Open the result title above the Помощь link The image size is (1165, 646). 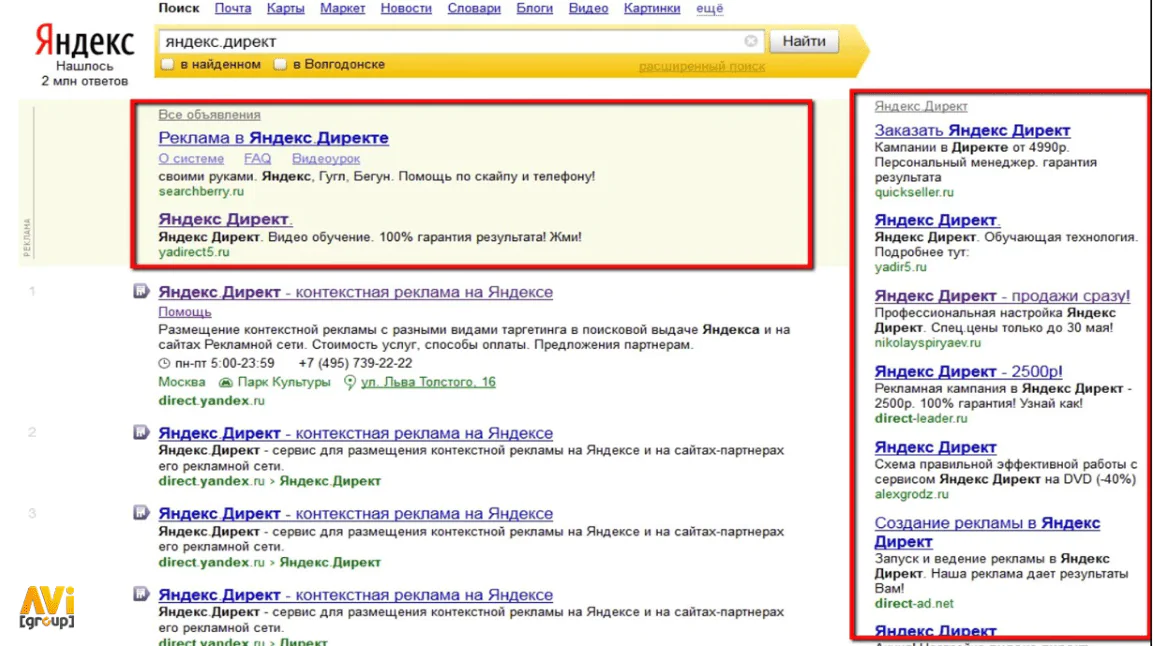click(355, 292)
